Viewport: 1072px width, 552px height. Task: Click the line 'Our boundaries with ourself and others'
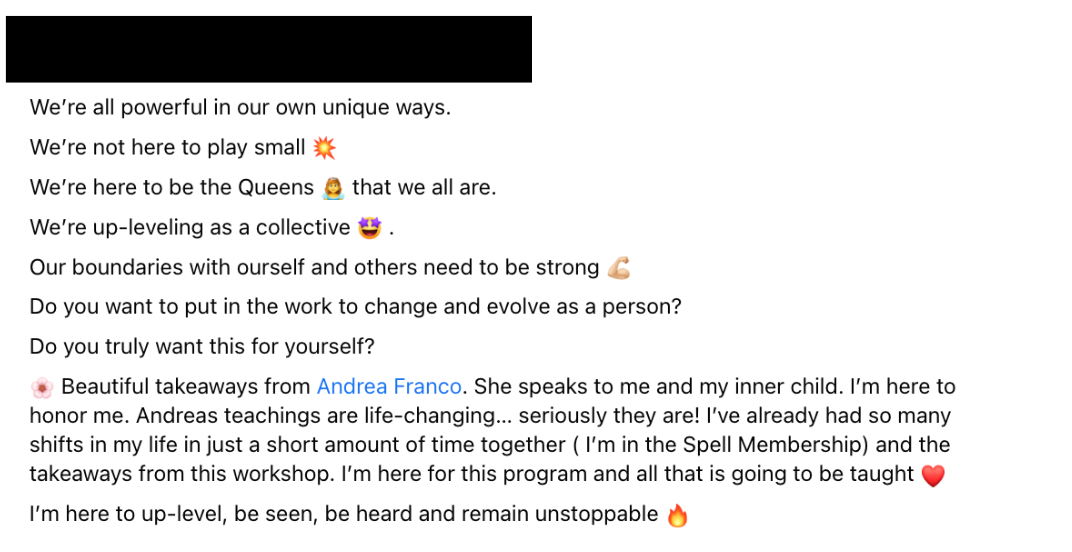click(314, 267)
